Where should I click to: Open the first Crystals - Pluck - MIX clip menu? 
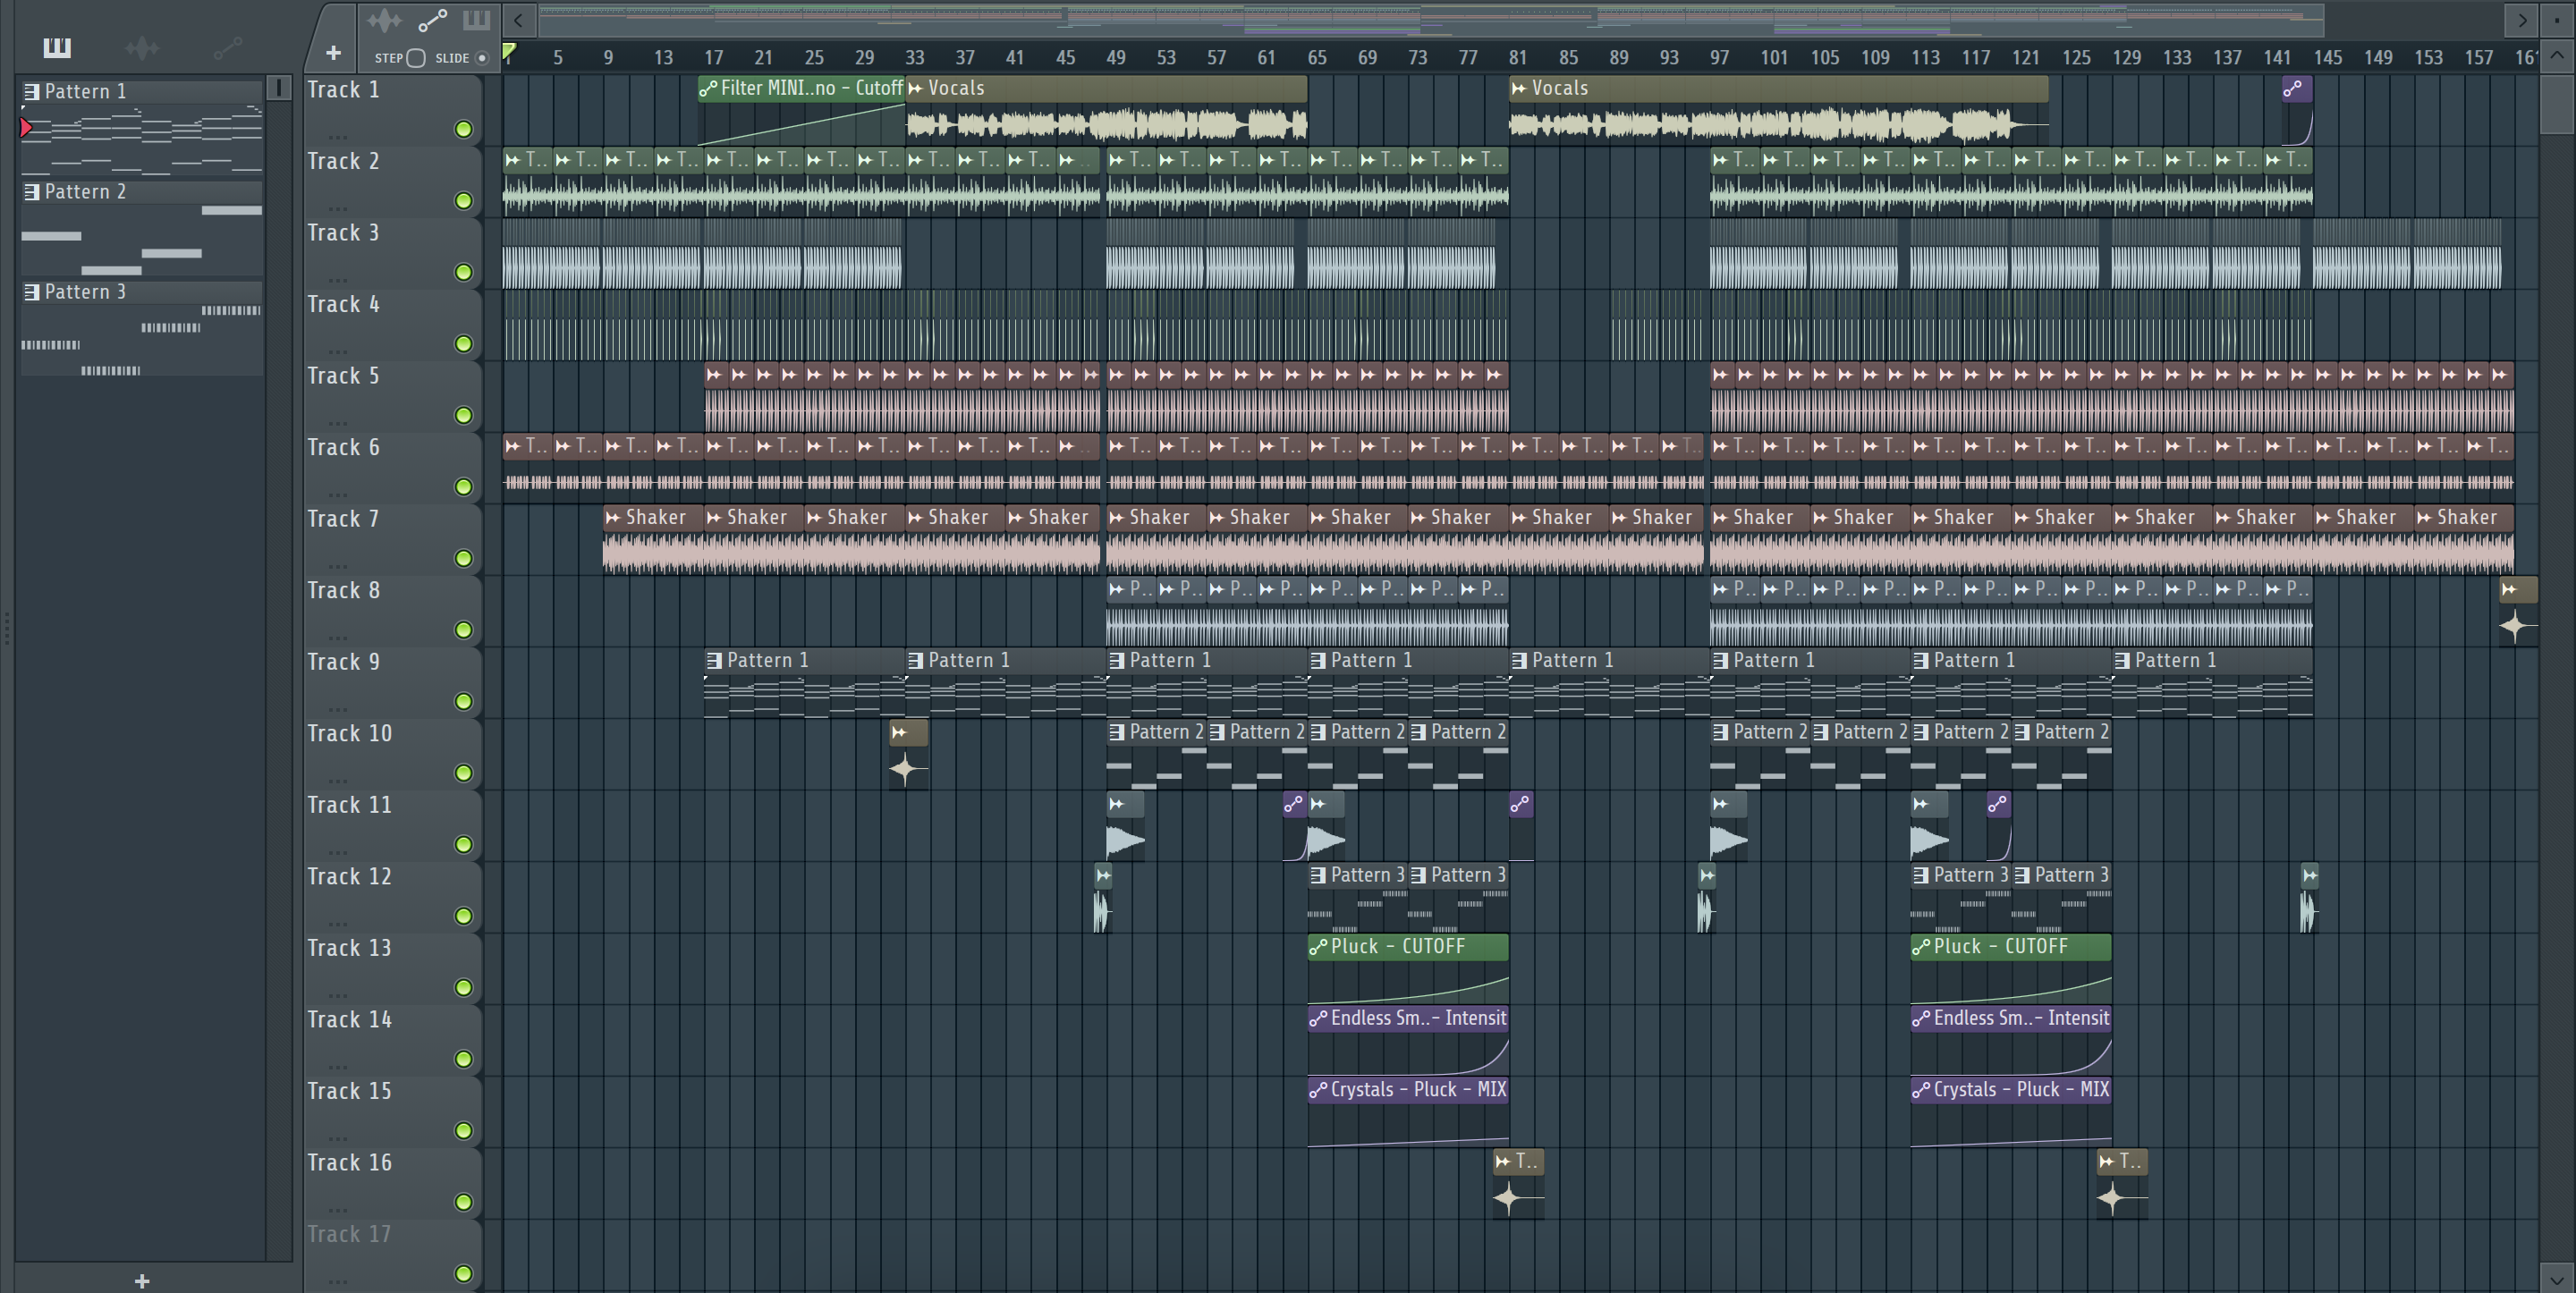coord(1318,1089)
